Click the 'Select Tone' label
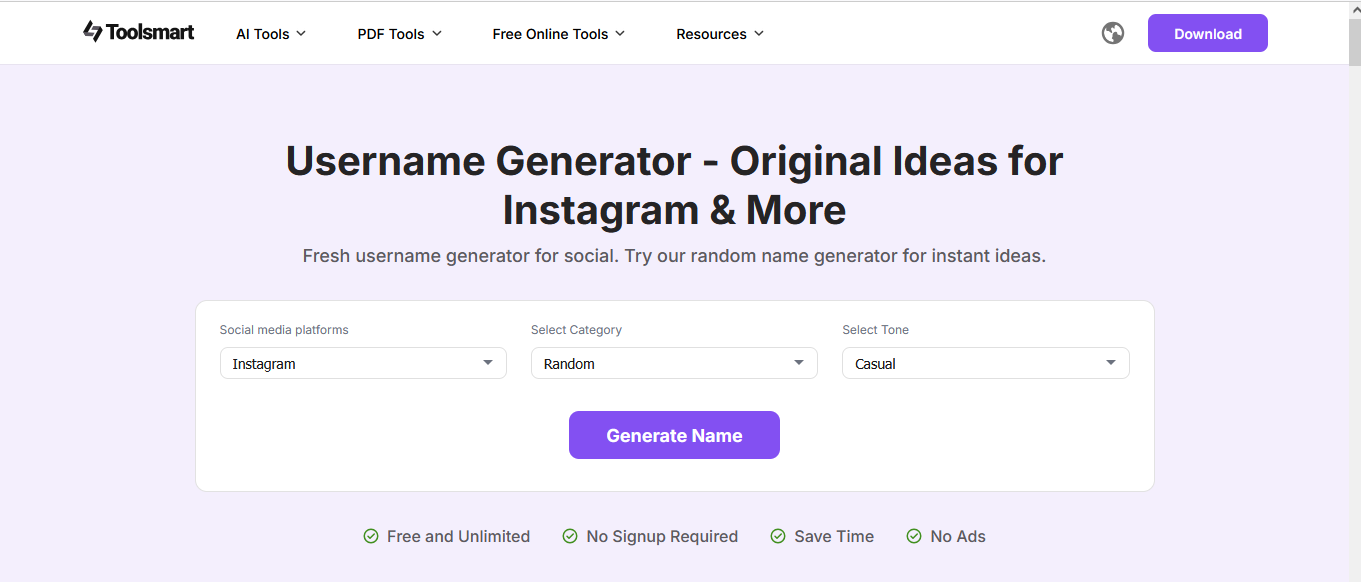This screenshot has height=582, width=1361. tap(876, 330)
